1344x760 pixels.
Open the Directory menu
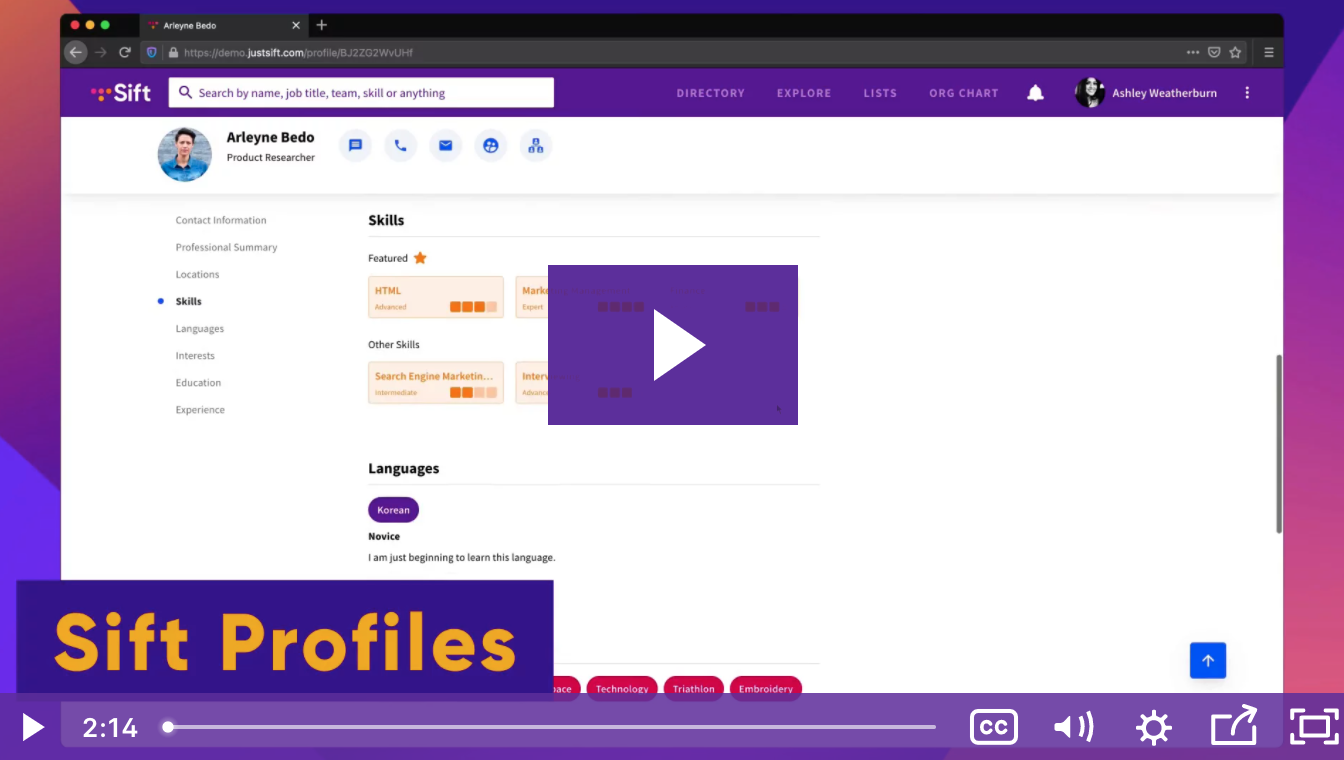(710, 93)
